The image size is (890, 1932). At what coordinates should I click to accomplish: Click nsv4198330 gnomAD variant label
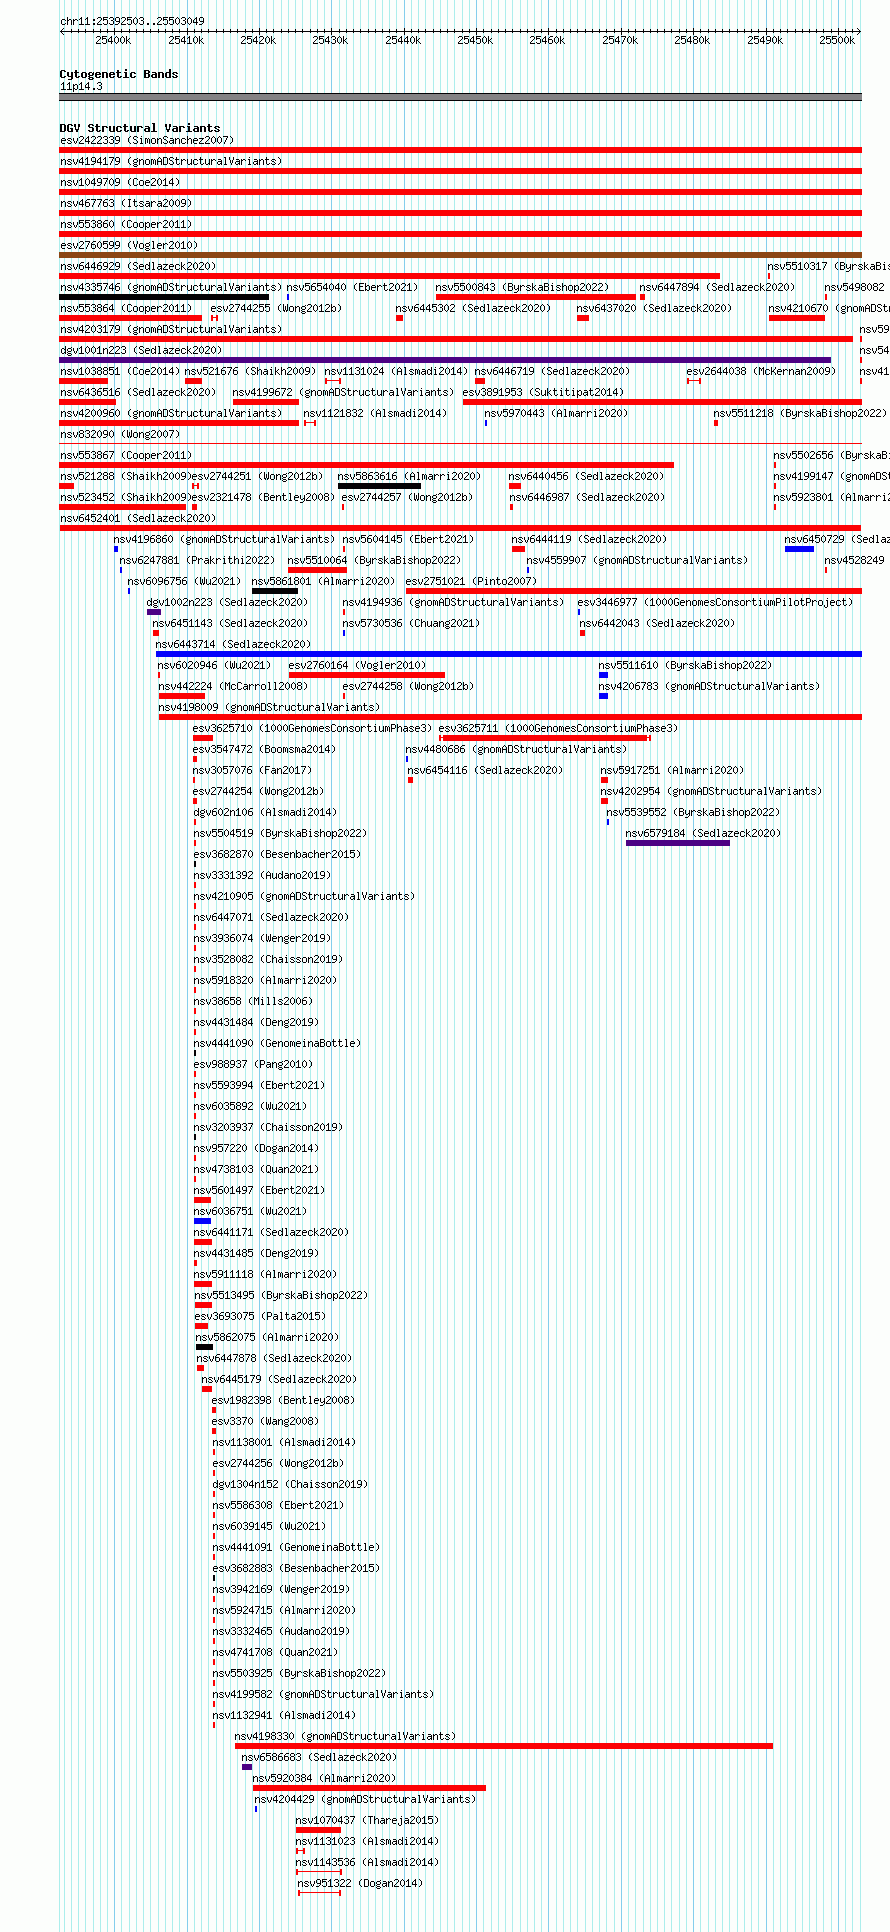point(345,1736)
